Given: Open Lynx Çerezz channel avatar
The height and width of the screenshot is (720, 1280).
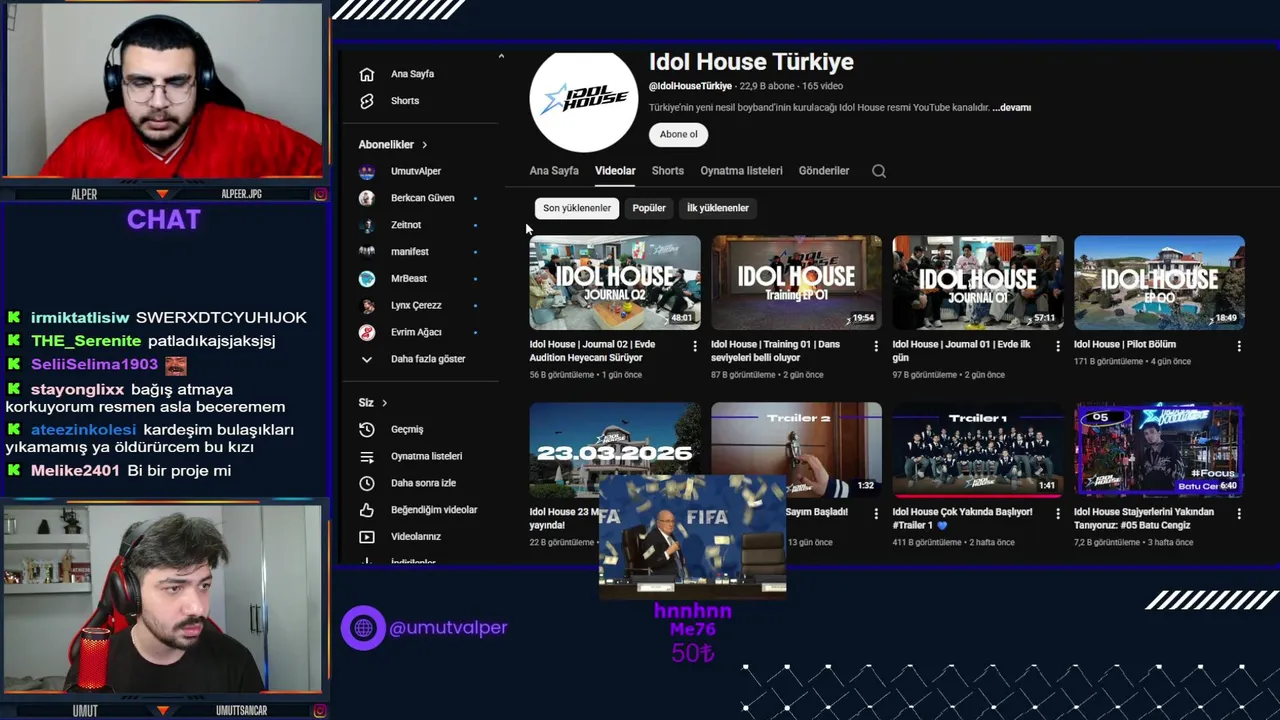Looking at the screenshot, I should coord(367,305).
